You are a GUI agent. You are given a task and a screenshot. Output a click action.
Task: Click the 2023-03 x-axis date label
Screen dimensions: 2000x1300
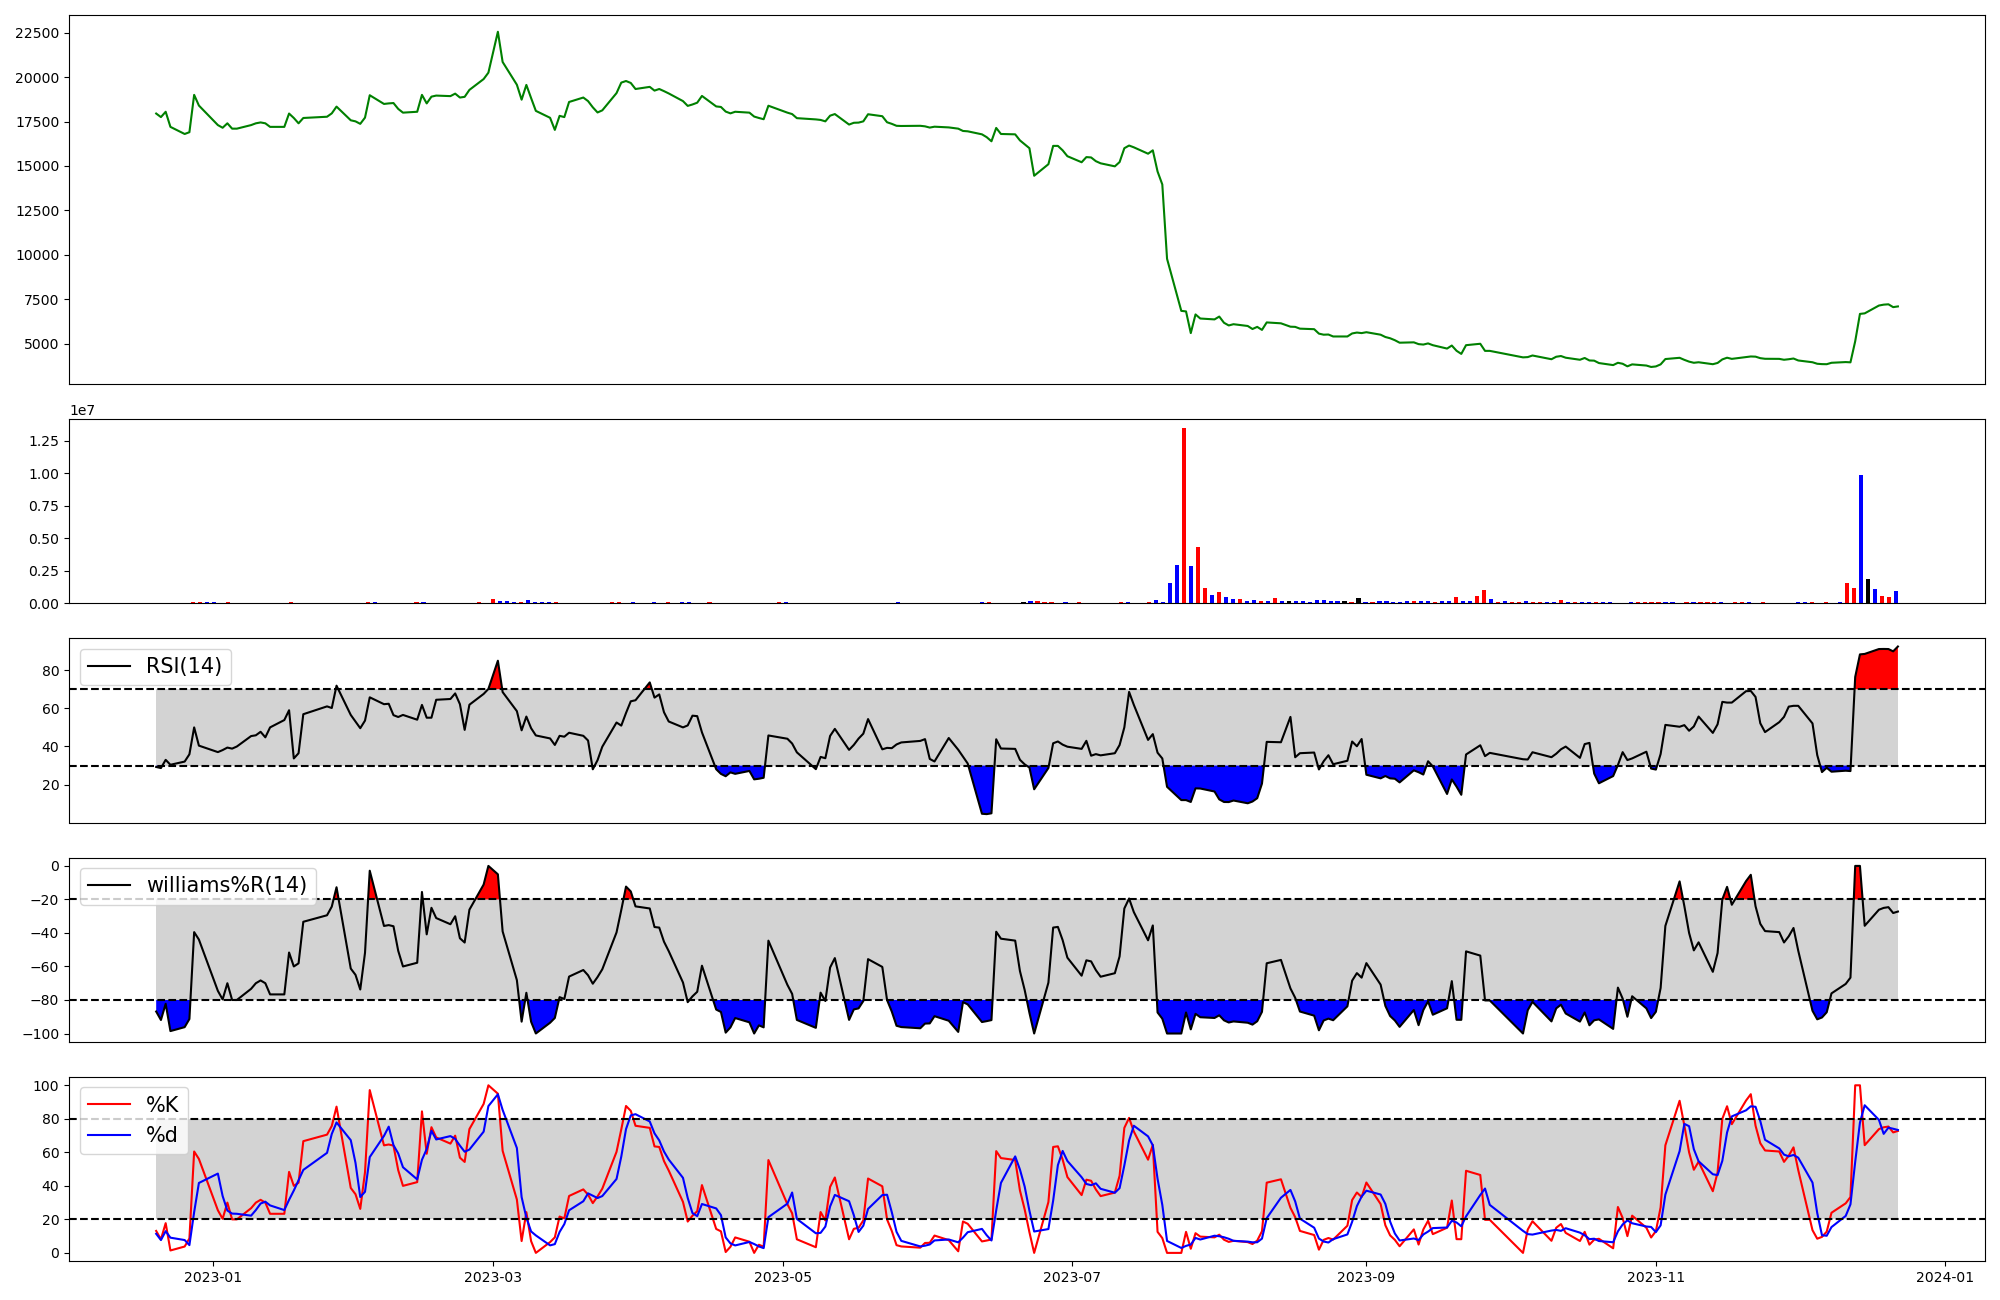click(494, 1276)
